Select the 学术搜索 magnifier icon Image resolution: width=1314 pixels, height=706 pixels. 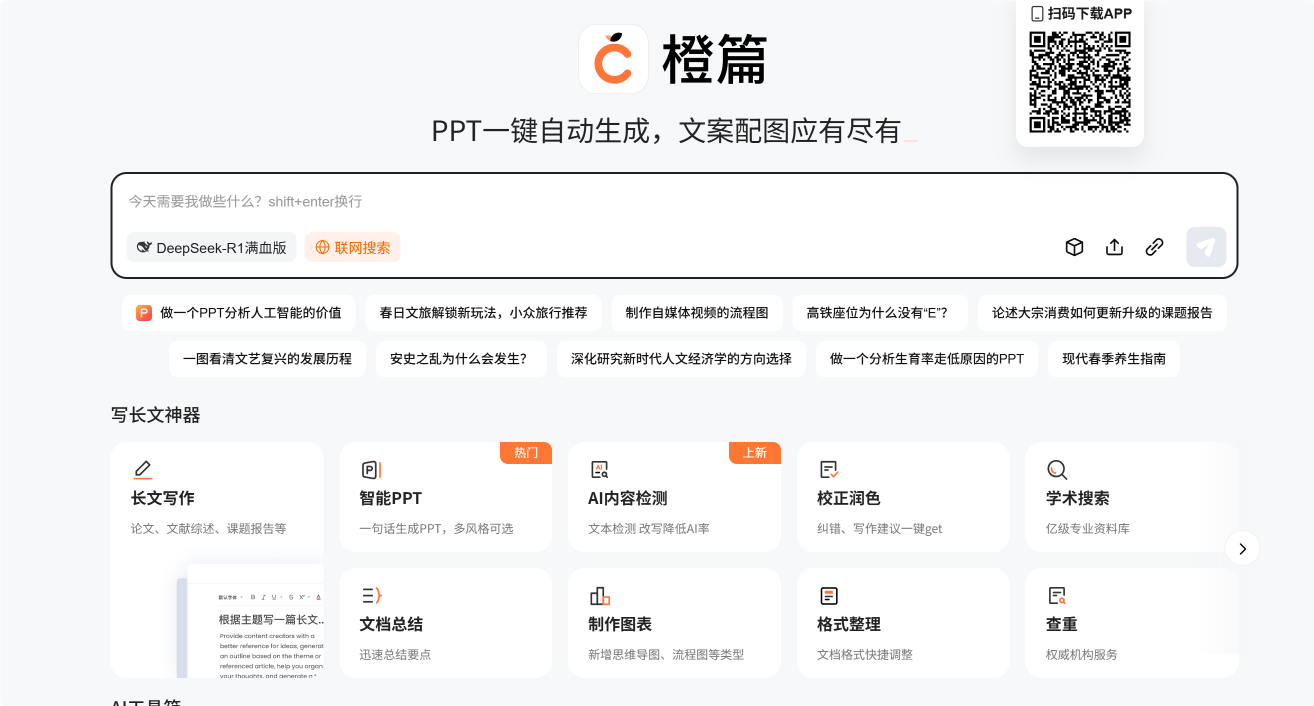(1057, 470)
